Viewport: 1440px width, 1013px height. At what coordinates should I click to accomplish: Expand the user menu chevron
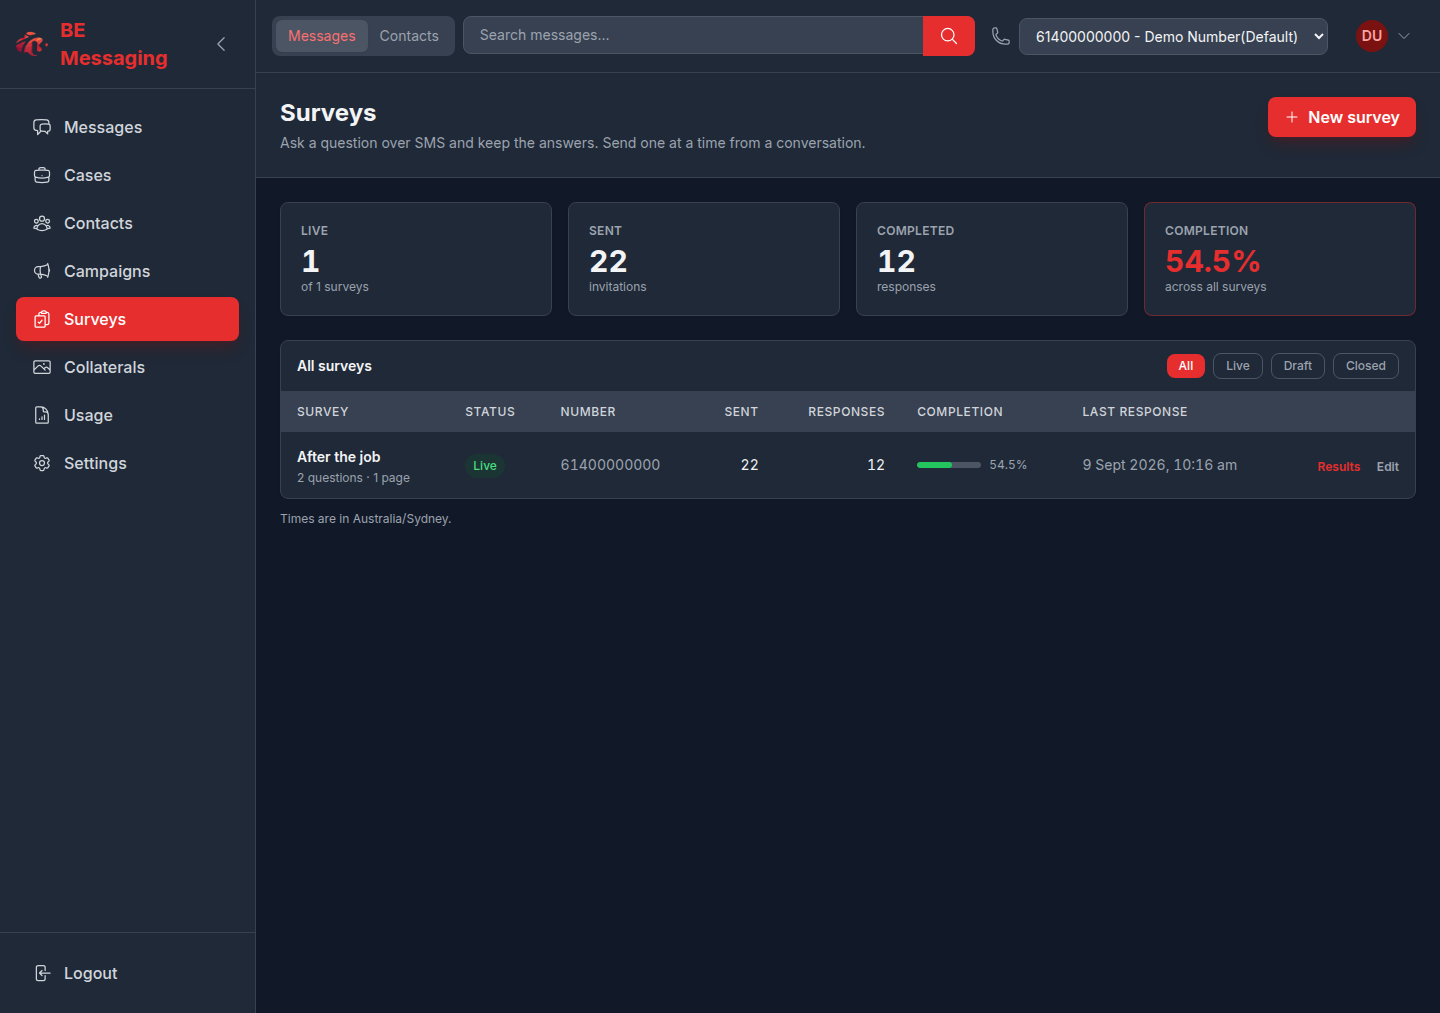1404,36
